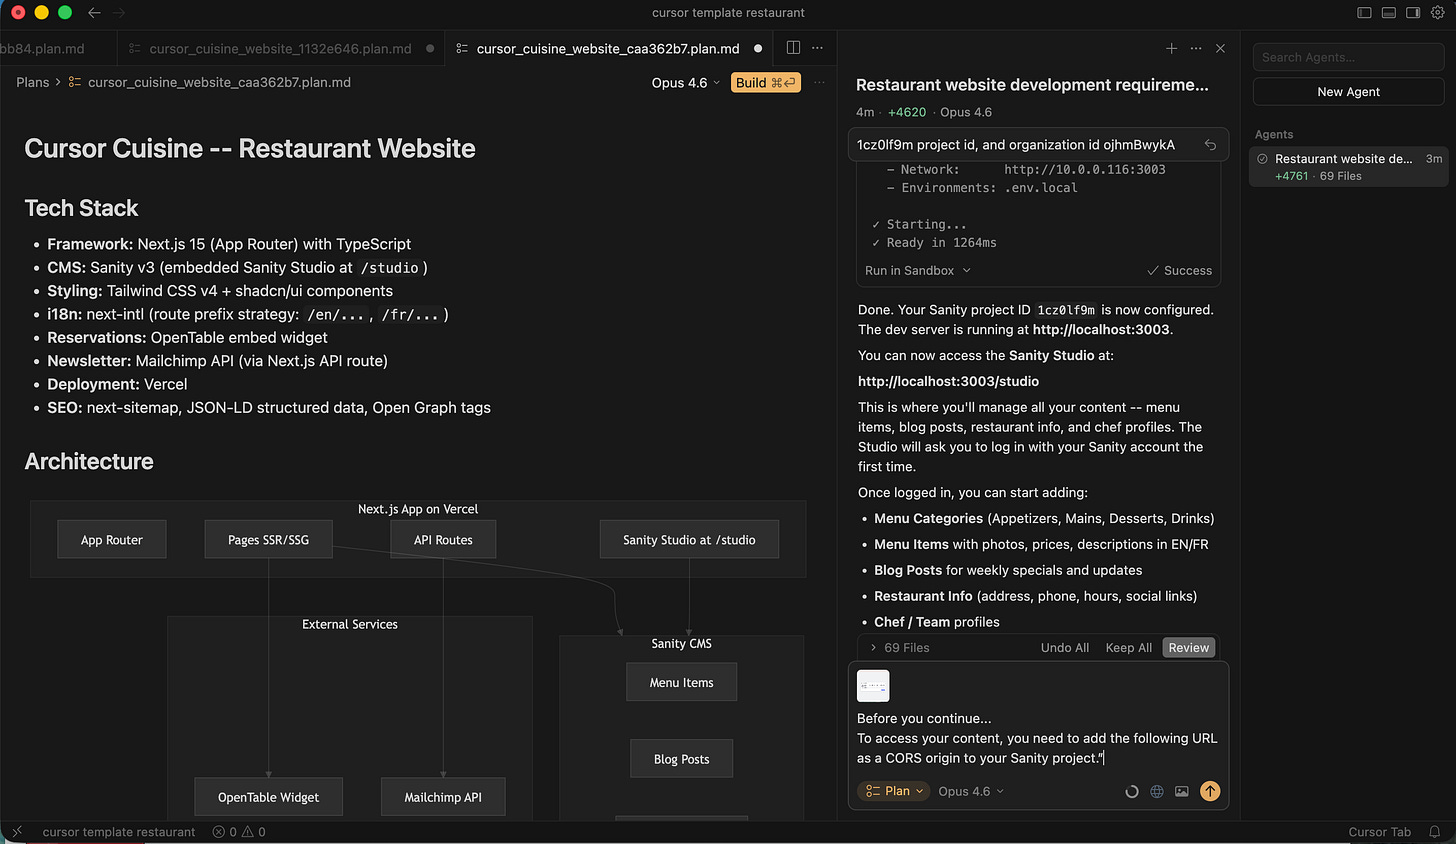This screenshot has width=1456, height=844.
Task: Click the context usage ring icon
Action: pos(1132,791)
